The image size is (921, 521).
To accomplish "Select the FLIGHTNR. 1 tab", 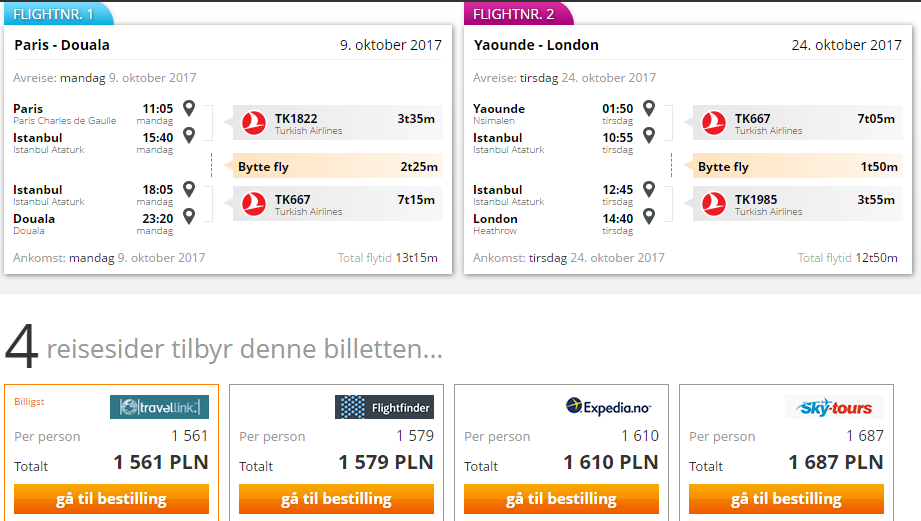I will (x=58, y=14).
